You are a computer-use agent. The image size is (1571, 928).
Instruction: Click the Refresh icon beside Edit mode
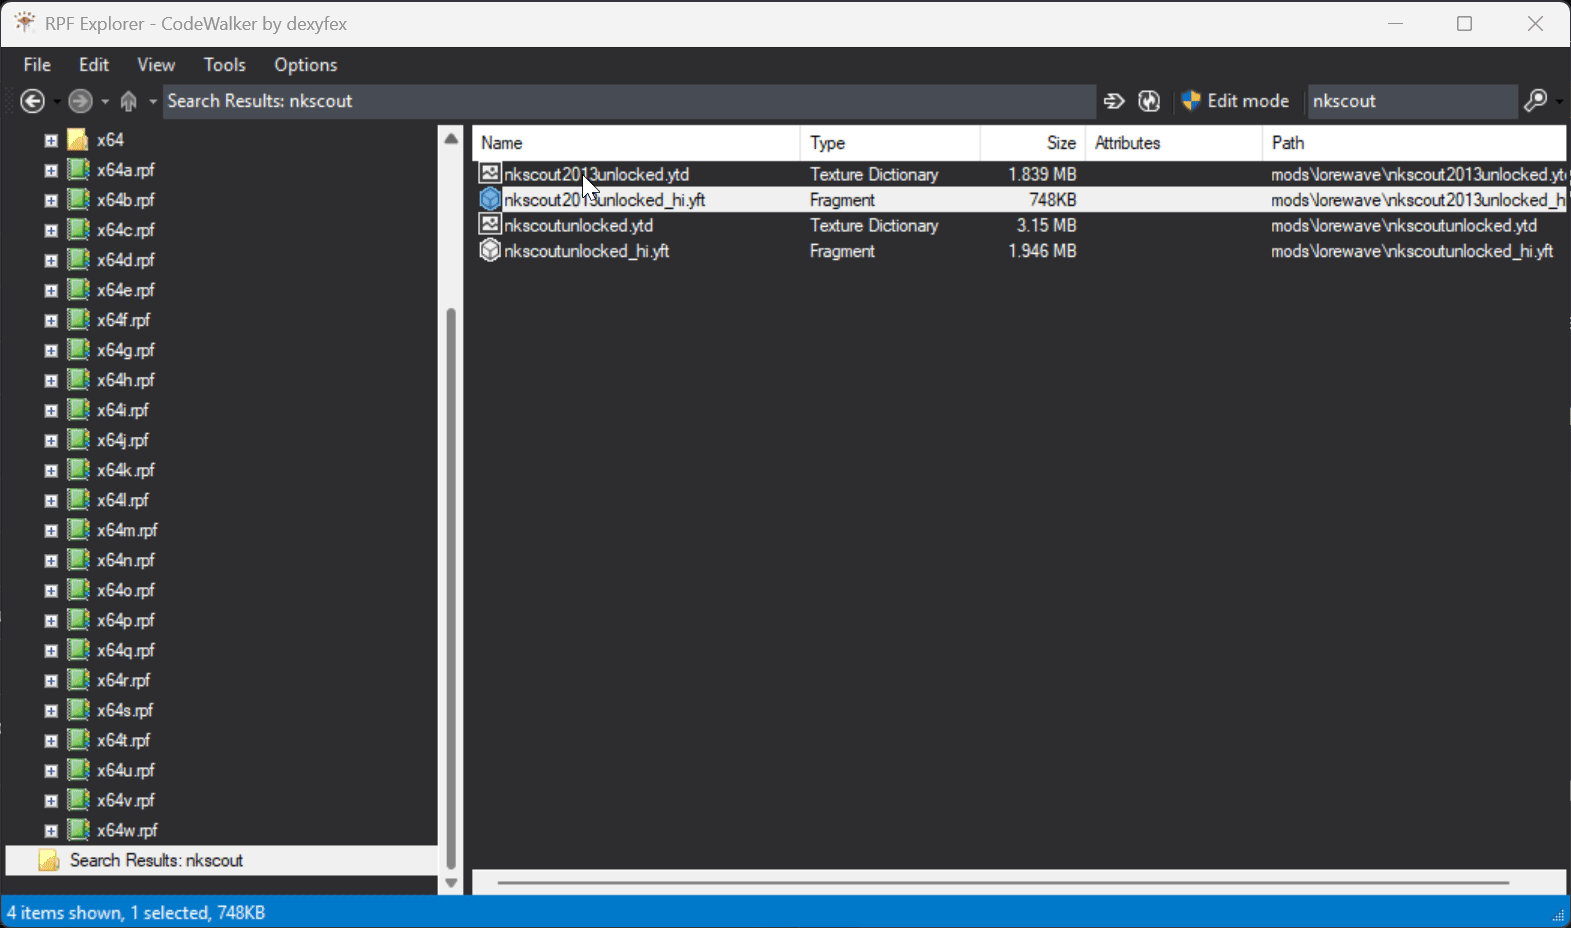(x=1149, y=101)
